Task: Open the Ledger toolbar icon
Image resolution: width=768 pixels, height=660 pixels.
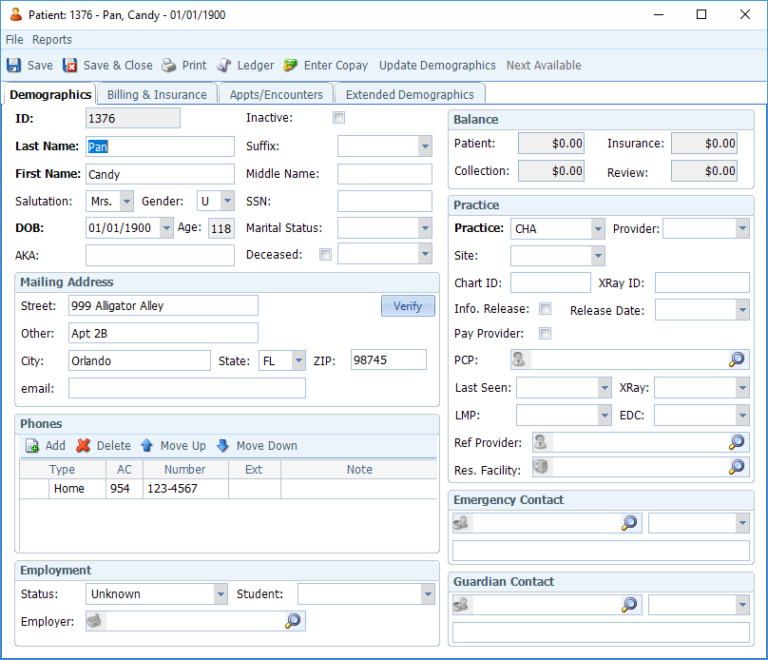Action: (x=224, y=65)
